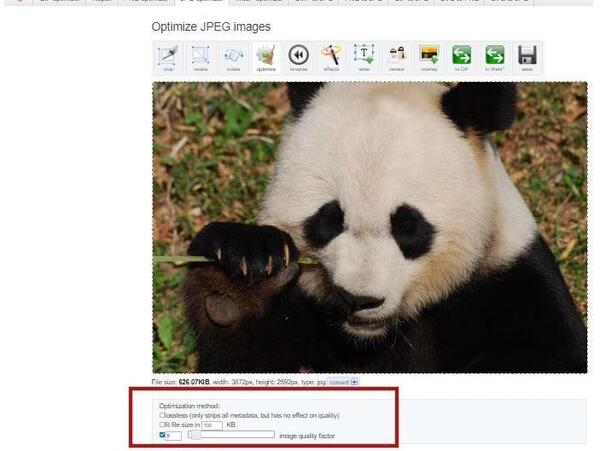This screenshot has height=451, width=600.
Task: Uncheck the image quality factor checkbox
Action: coord(162,435)
